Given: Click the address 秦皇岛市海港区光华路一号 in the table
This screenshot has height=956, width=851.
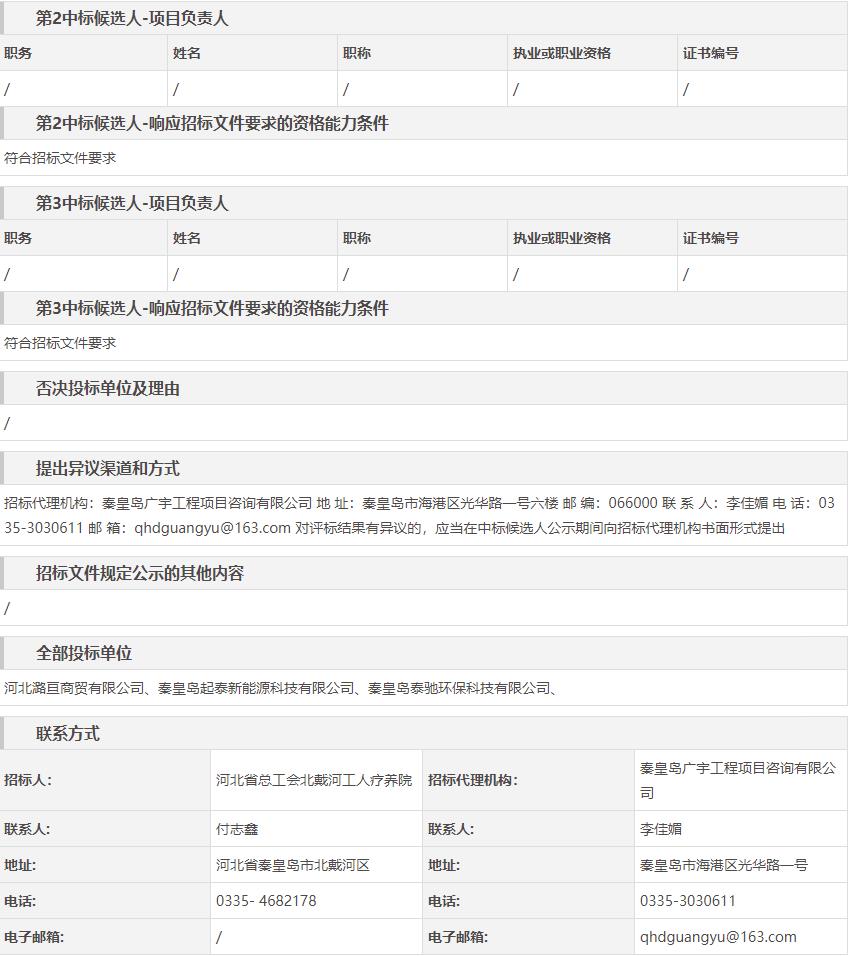Looking at the screenshot, I should pos(724,865).
